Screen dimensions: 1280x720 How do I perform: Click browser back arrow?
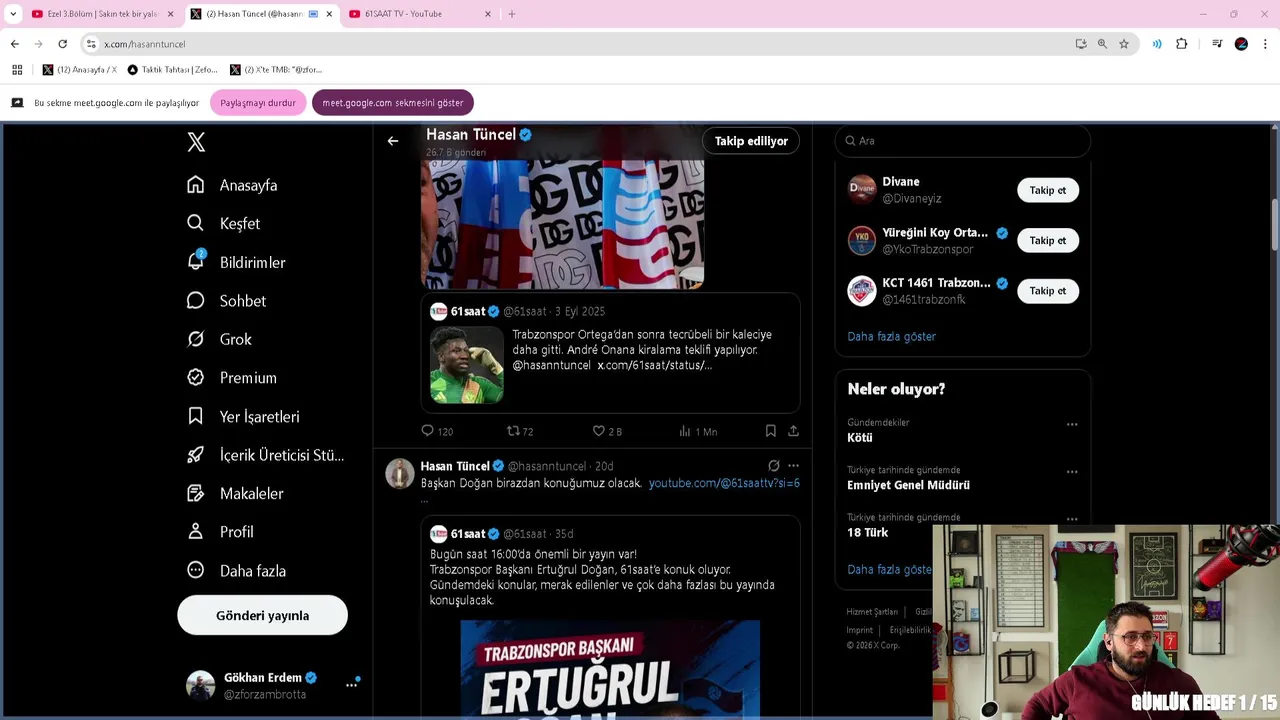coord(14,44)
